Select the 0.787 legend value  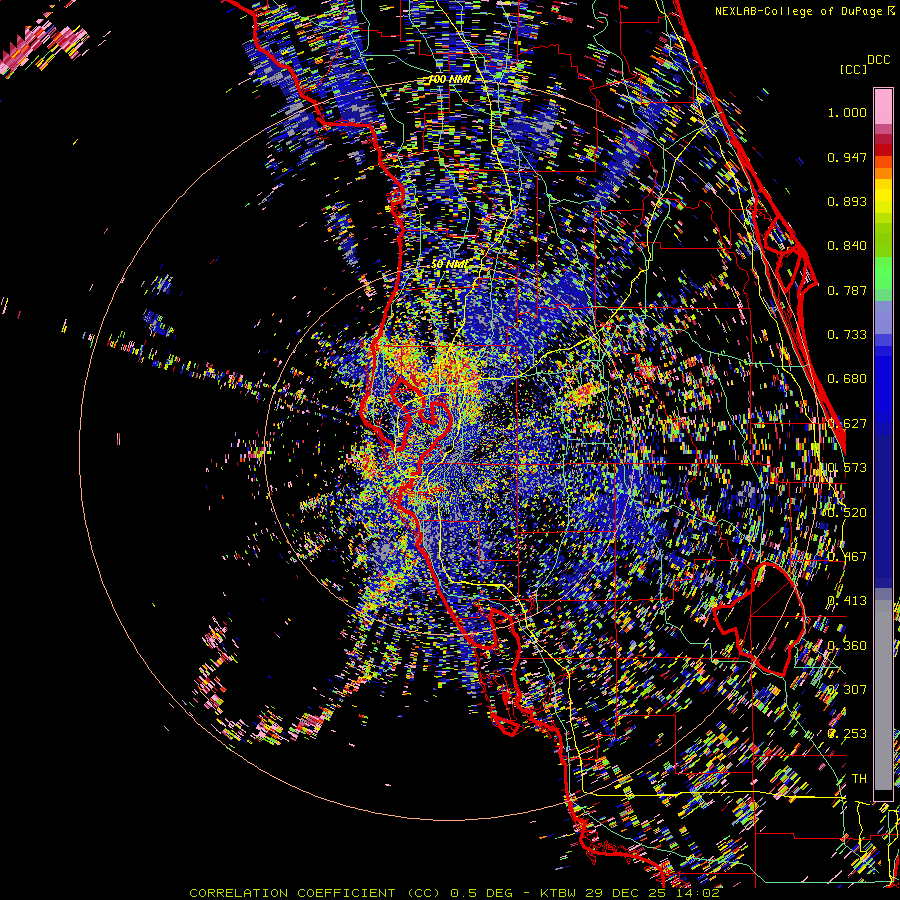tap(847, 290)
